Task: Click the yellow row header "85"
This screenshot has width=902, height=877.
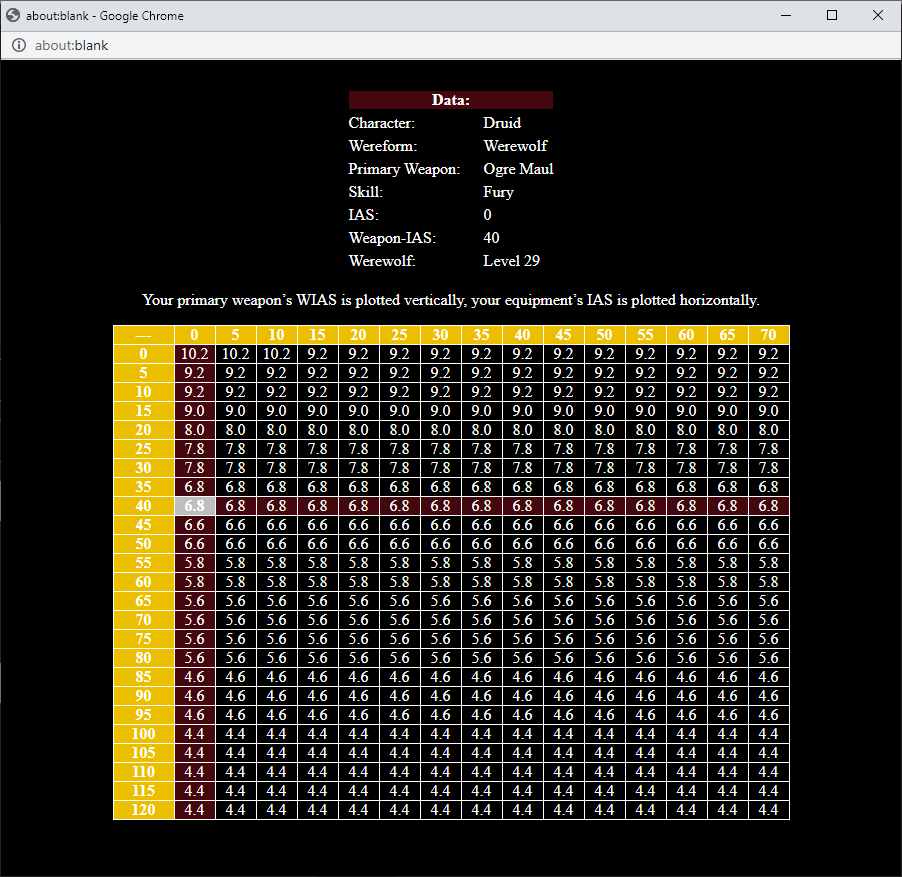Action: coord(143,677)
